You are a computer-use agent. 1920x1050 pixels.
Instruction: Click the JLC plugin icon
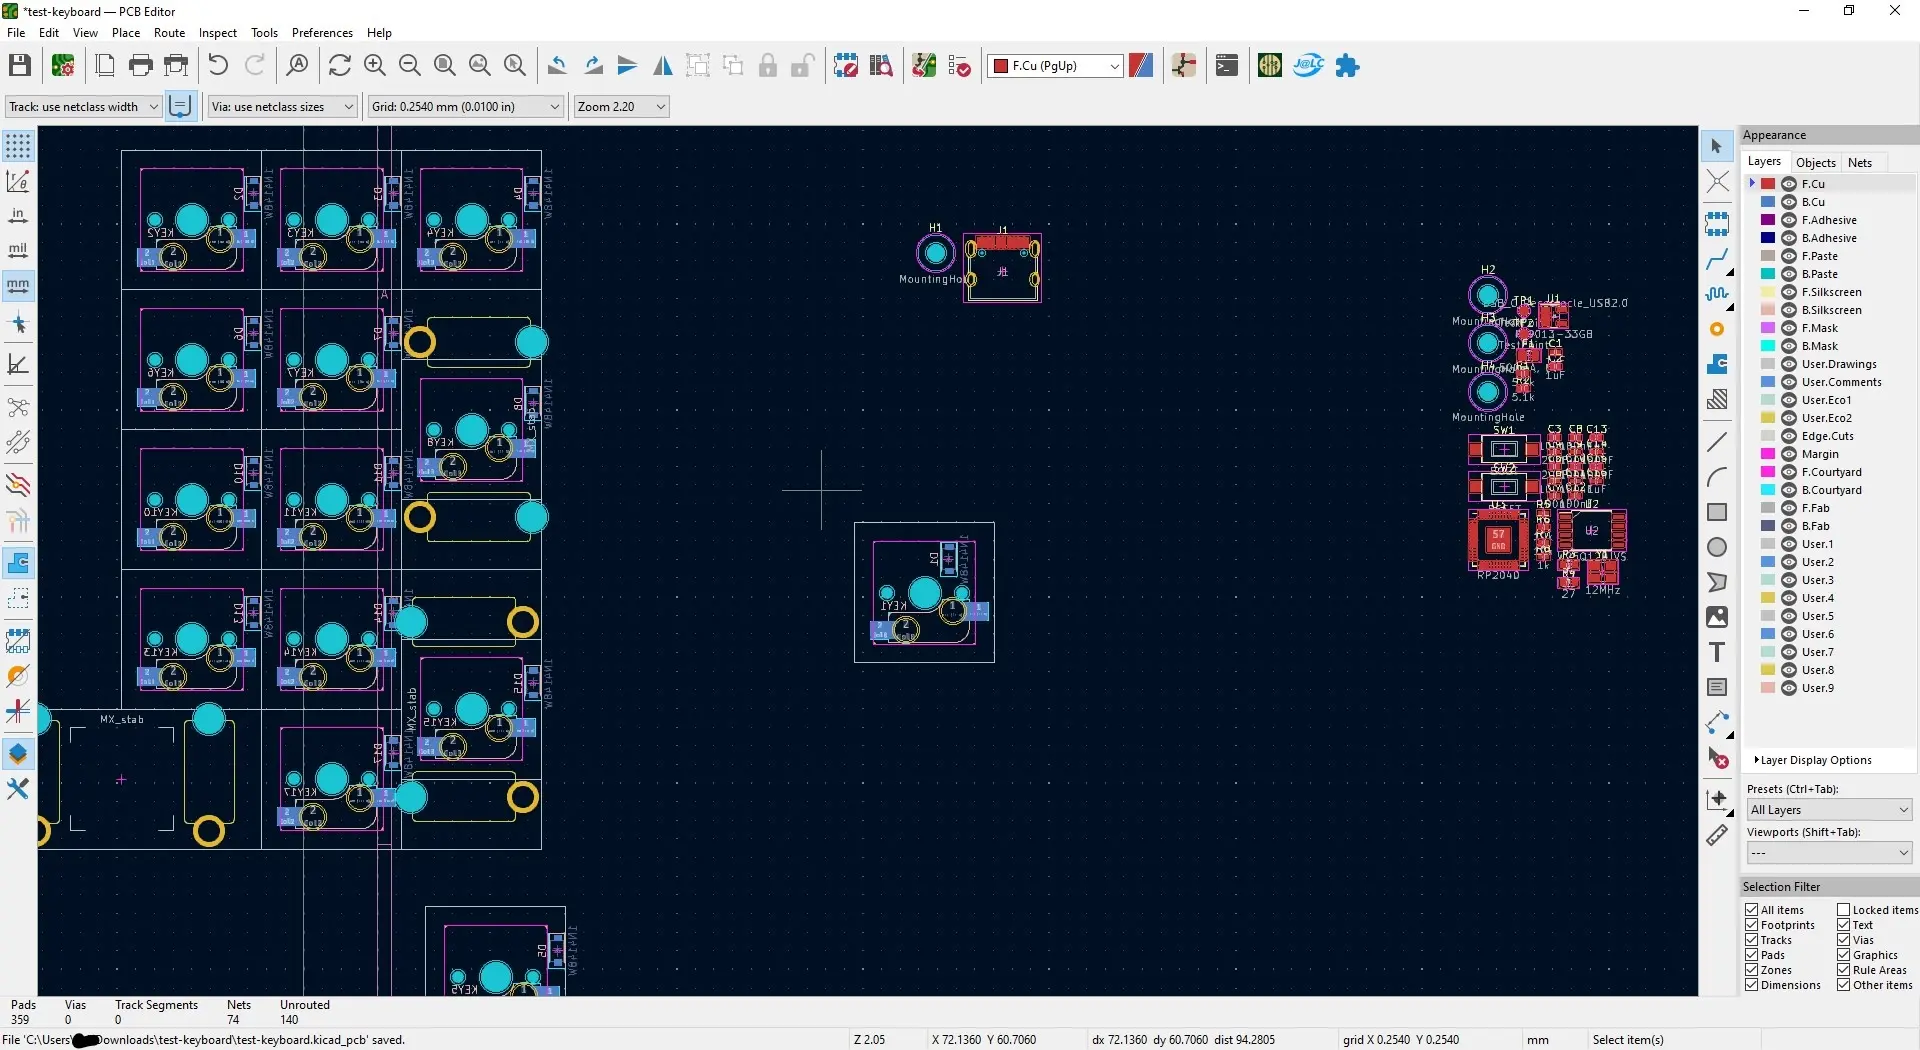(x=1308, y=66)
